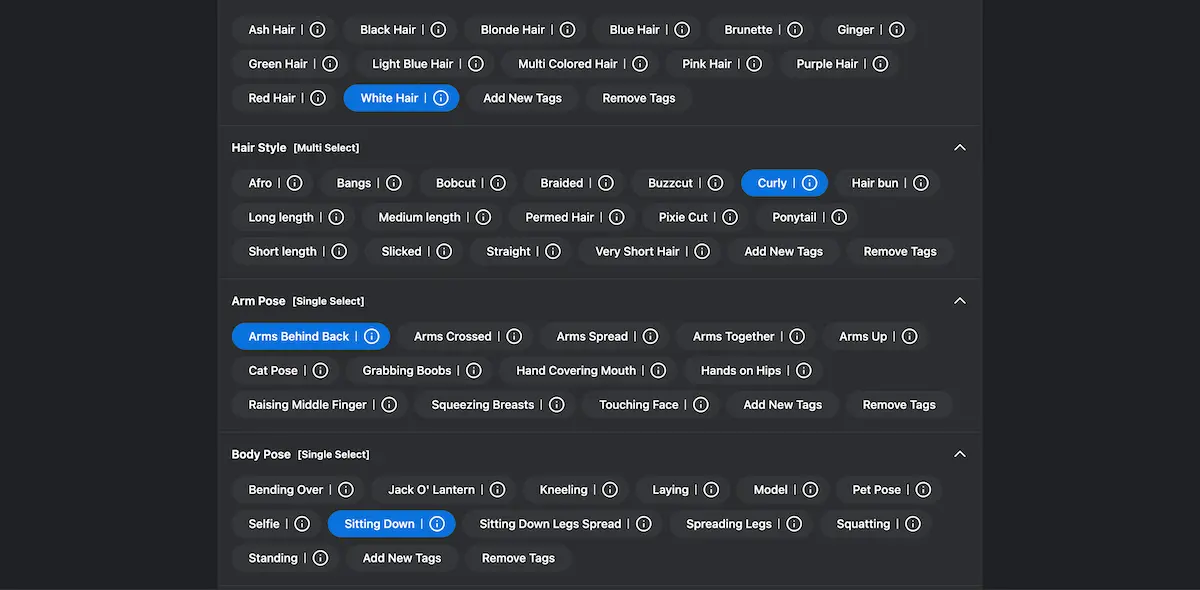Choose the Purple Hair tag
Screen dimensions: 1200x590
coord(827,64)
